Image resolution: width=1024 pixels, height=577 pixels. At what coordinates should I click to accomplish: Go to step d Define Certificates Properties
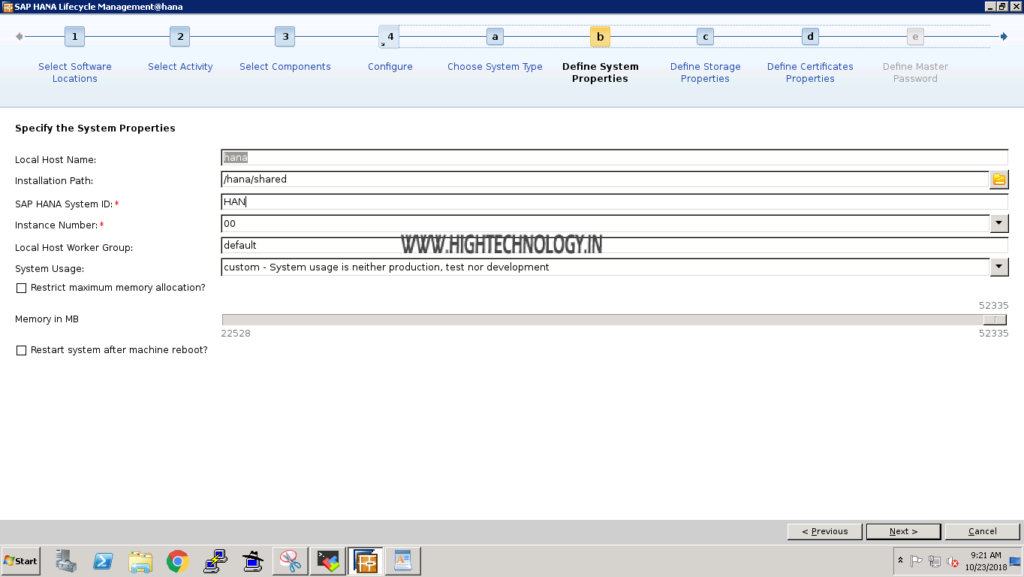click(810, 37)
